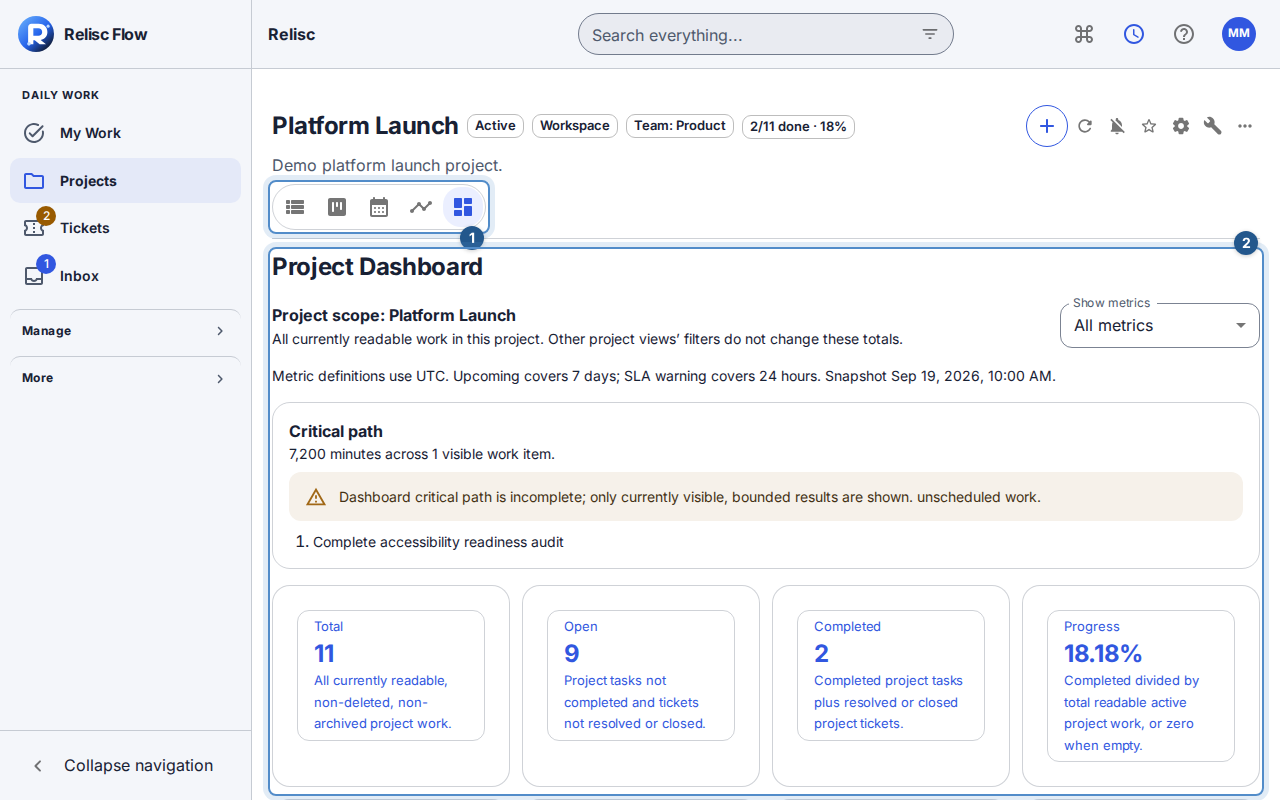
Task: Click the Critical path heading
Action: click(336, 432)
